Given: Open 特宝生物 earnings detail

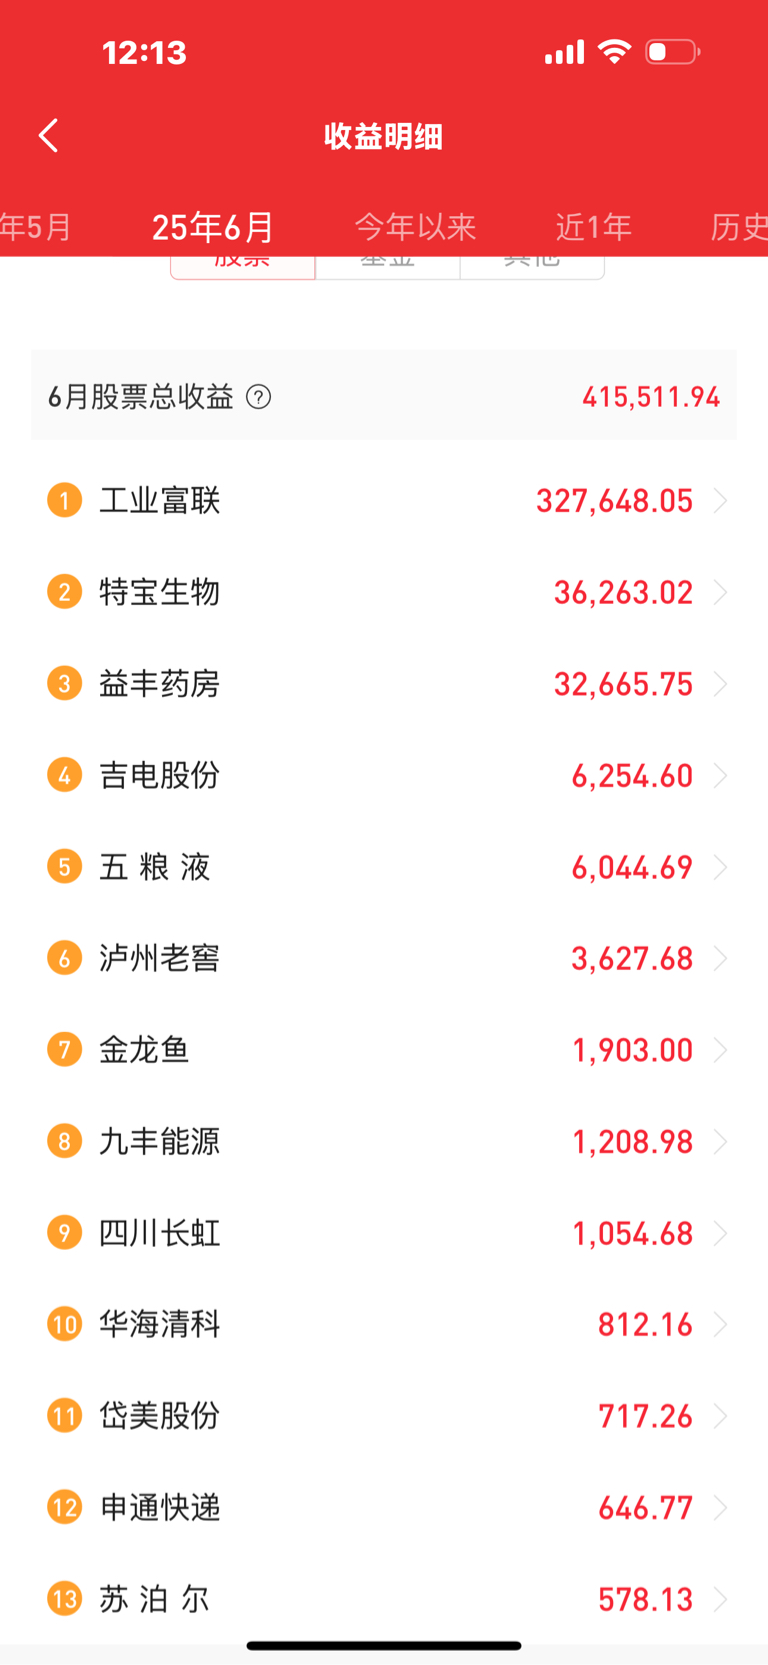Looking at the screenshot, I should [x=384, y=592].
